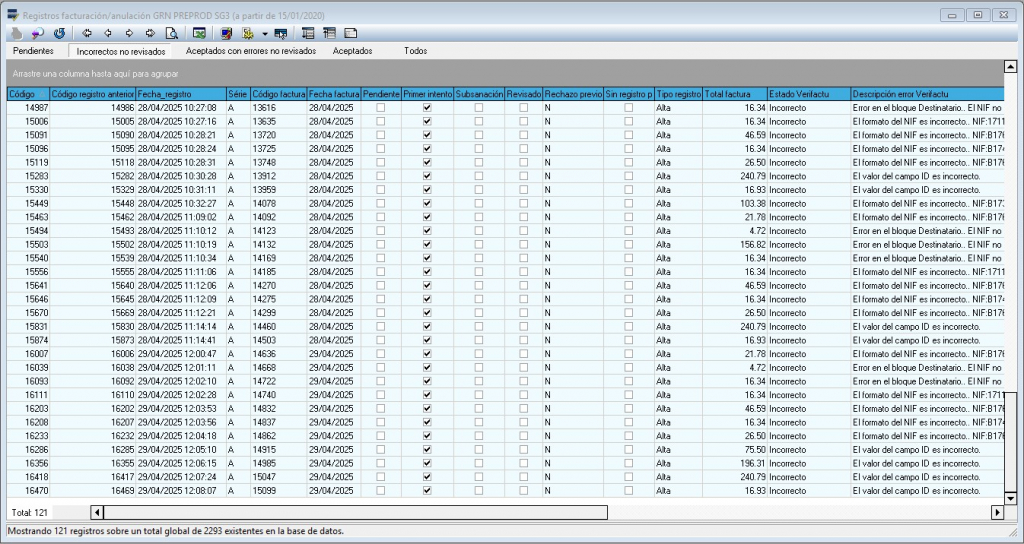The width and height of the screenshot is (1024, 544).
Task: Sort by the Código column header
Action: [28, 95]
